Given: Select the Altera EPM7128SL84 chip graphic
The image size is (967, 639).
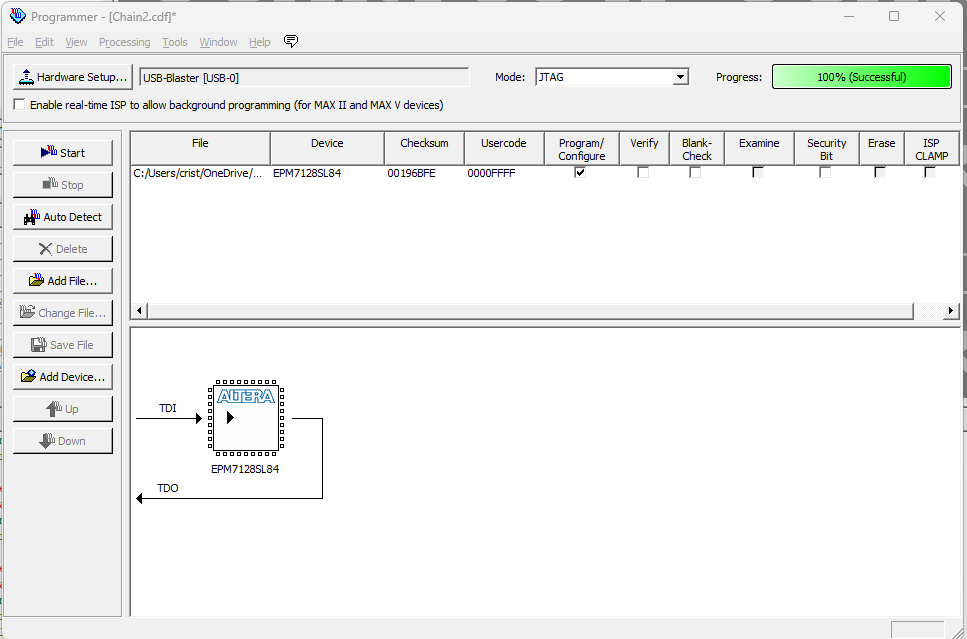Looking at the screenshot, I should click(245, 416).
